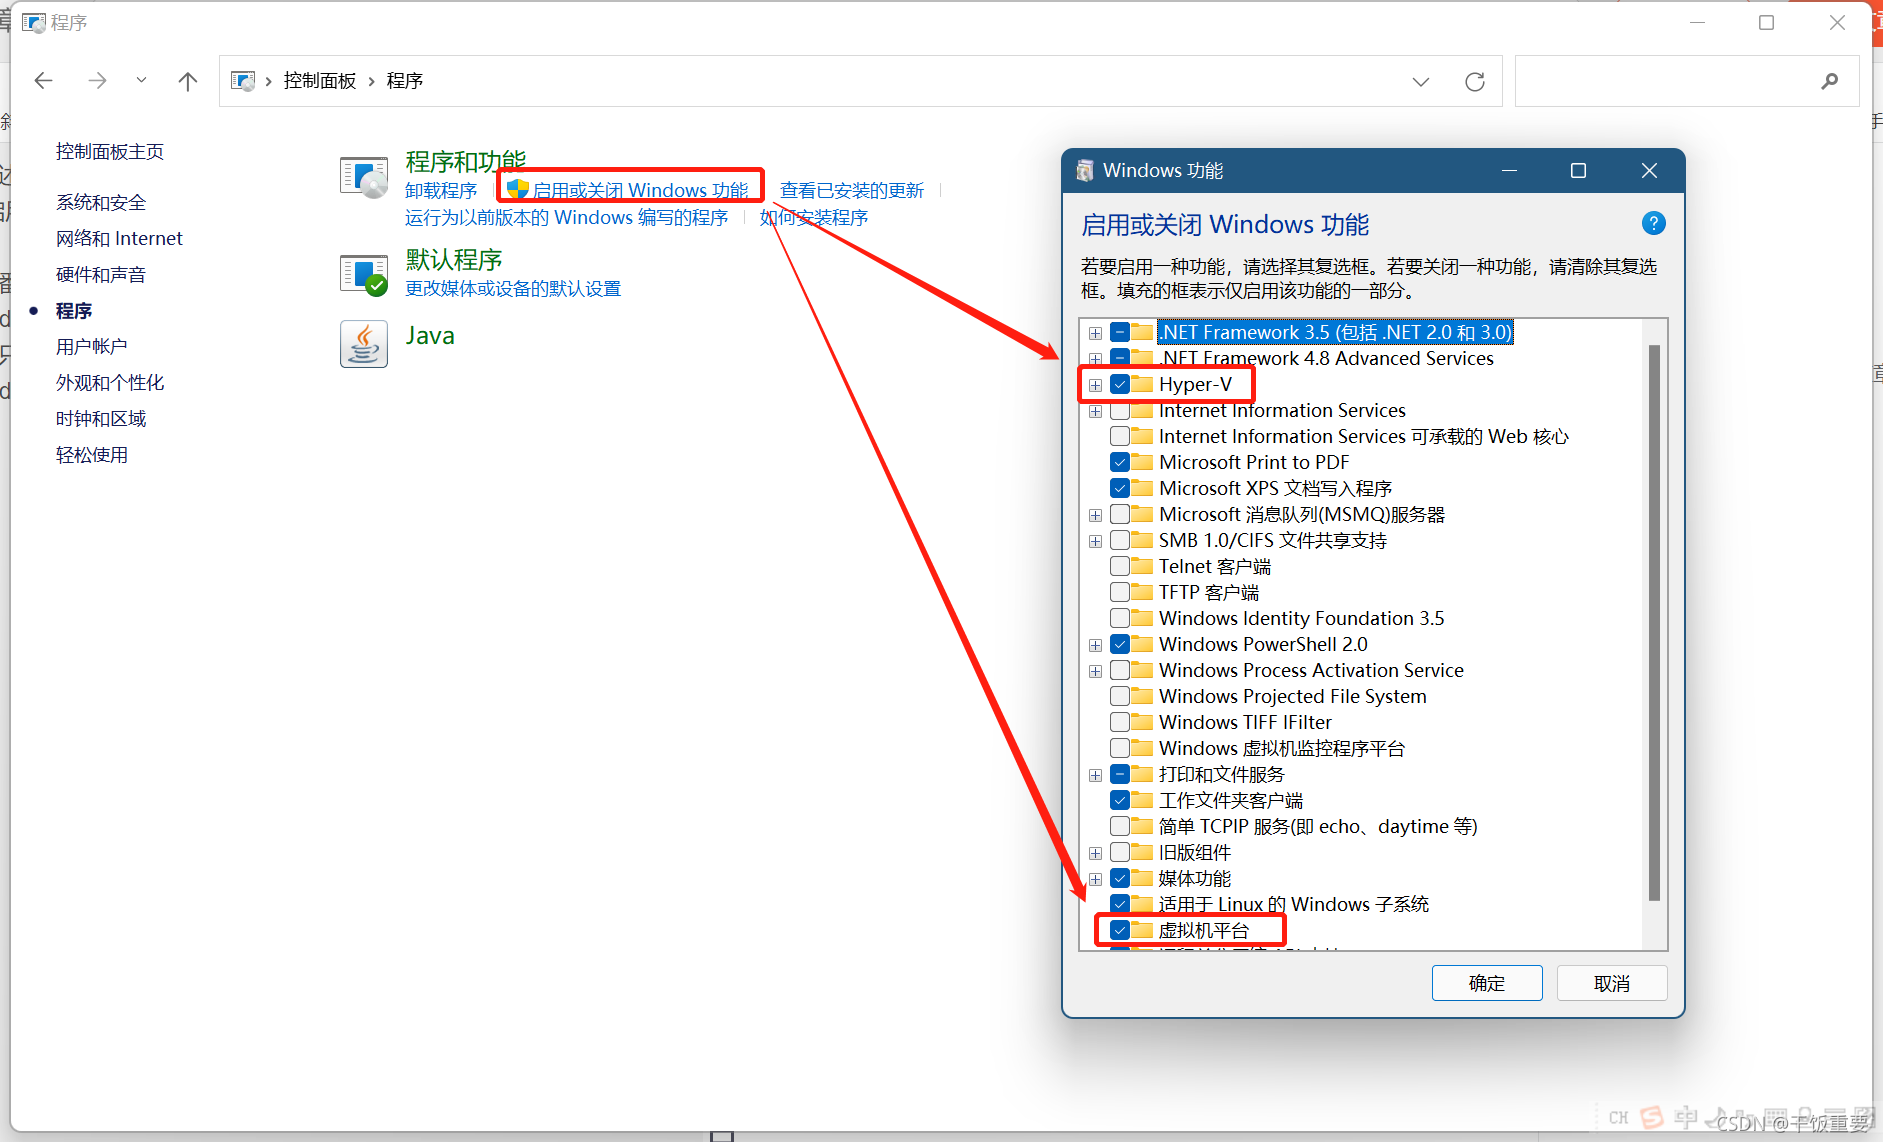The image size is (1883, 1142).
Task: Toggle the Hyper-V checkbox
Action: (1120, 384)
